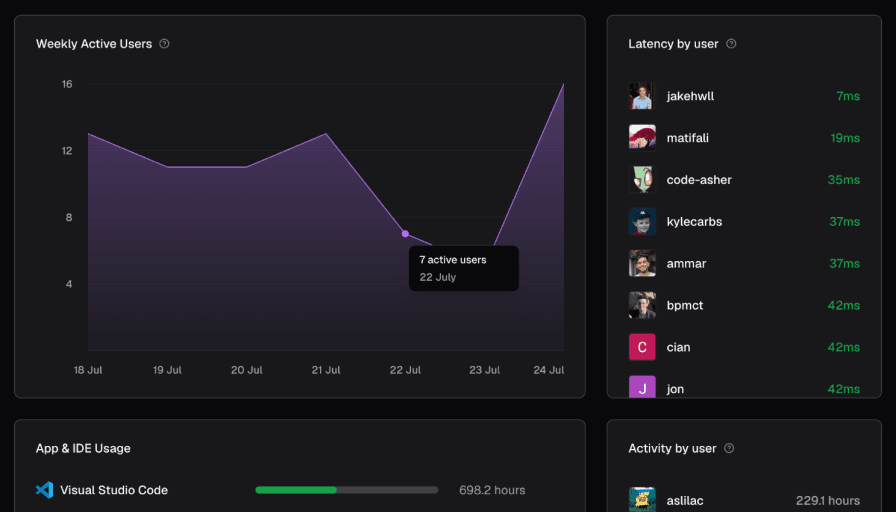Click the 4 y-axis label

[x=69, y=284]
